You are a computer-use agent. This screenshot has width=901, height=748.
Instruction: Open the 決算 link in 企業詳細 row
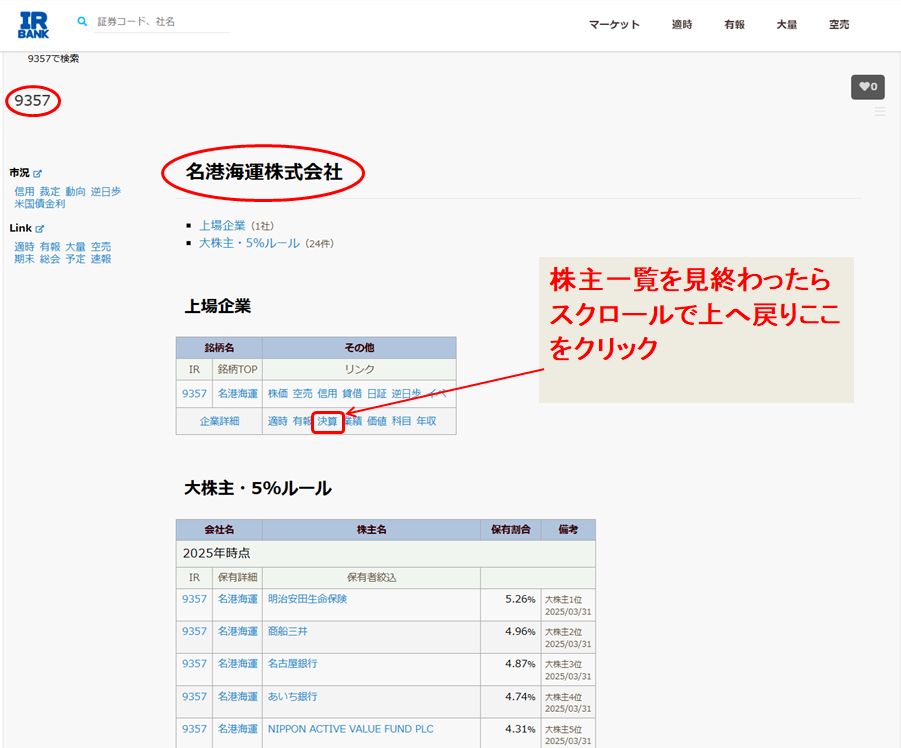tap(328, 422)
